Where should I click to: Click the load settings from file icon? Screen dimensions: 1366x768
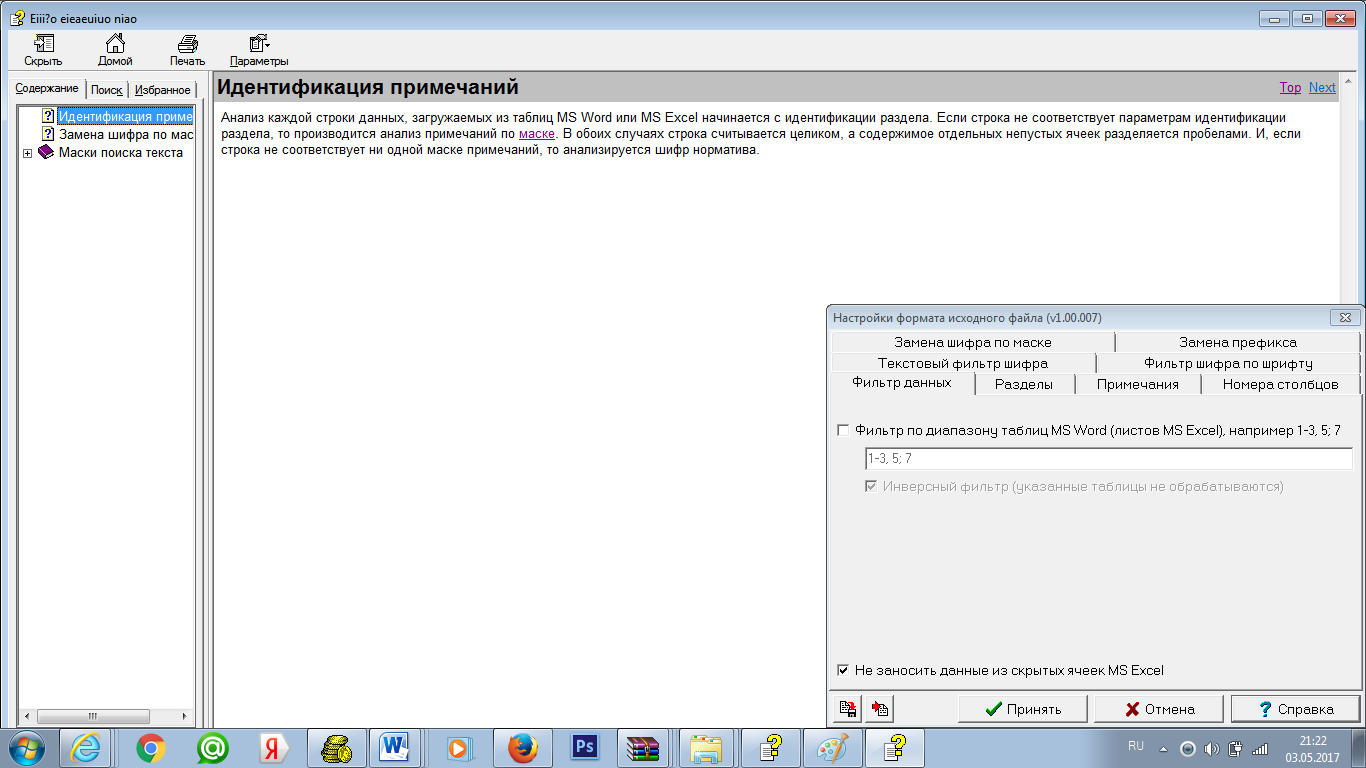tap(880, 709)
